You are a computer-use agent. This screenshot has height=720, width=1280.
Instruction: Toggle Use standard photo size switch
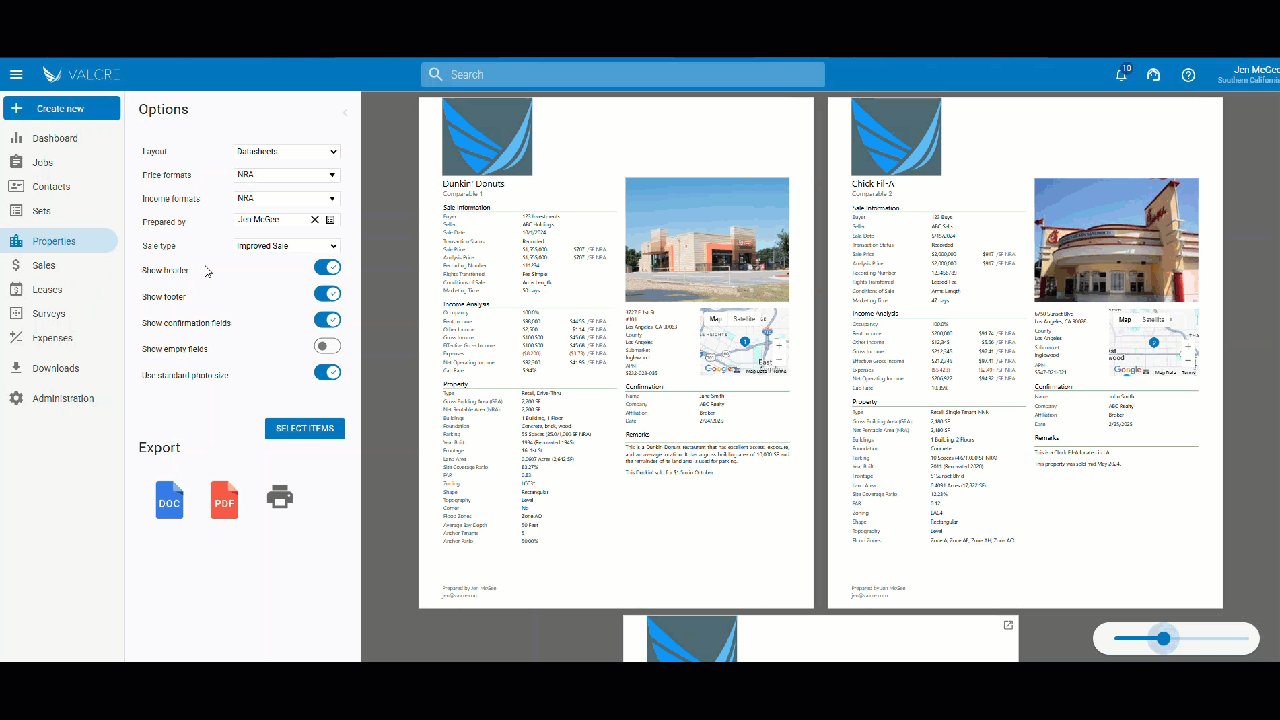[327, 372]
